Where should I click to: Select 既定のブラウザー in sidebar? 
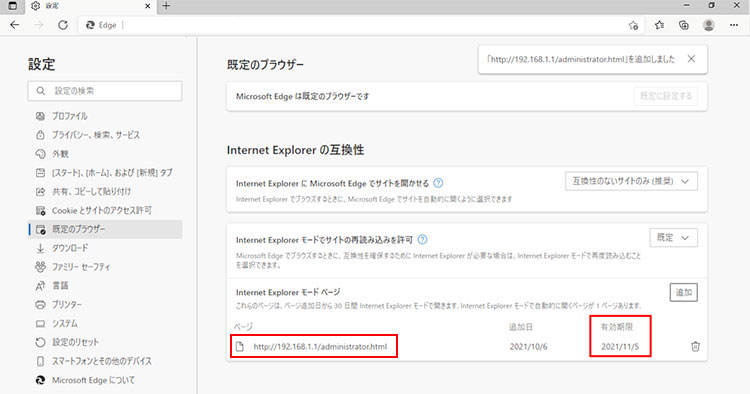[105, 229]
